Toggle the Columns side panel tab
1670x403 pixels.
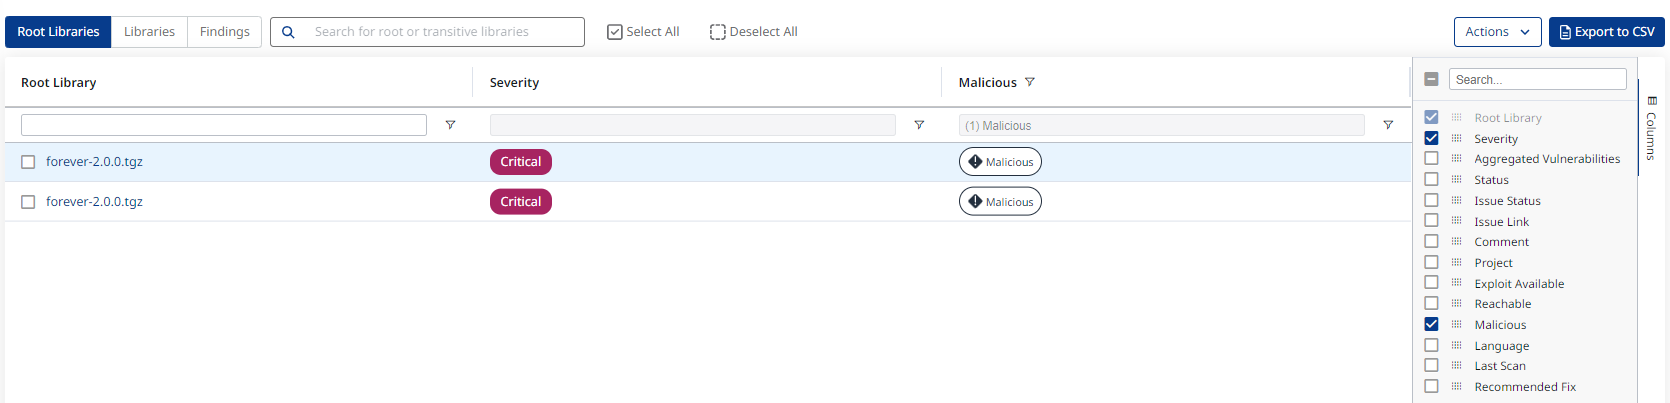coord(1651,128)
